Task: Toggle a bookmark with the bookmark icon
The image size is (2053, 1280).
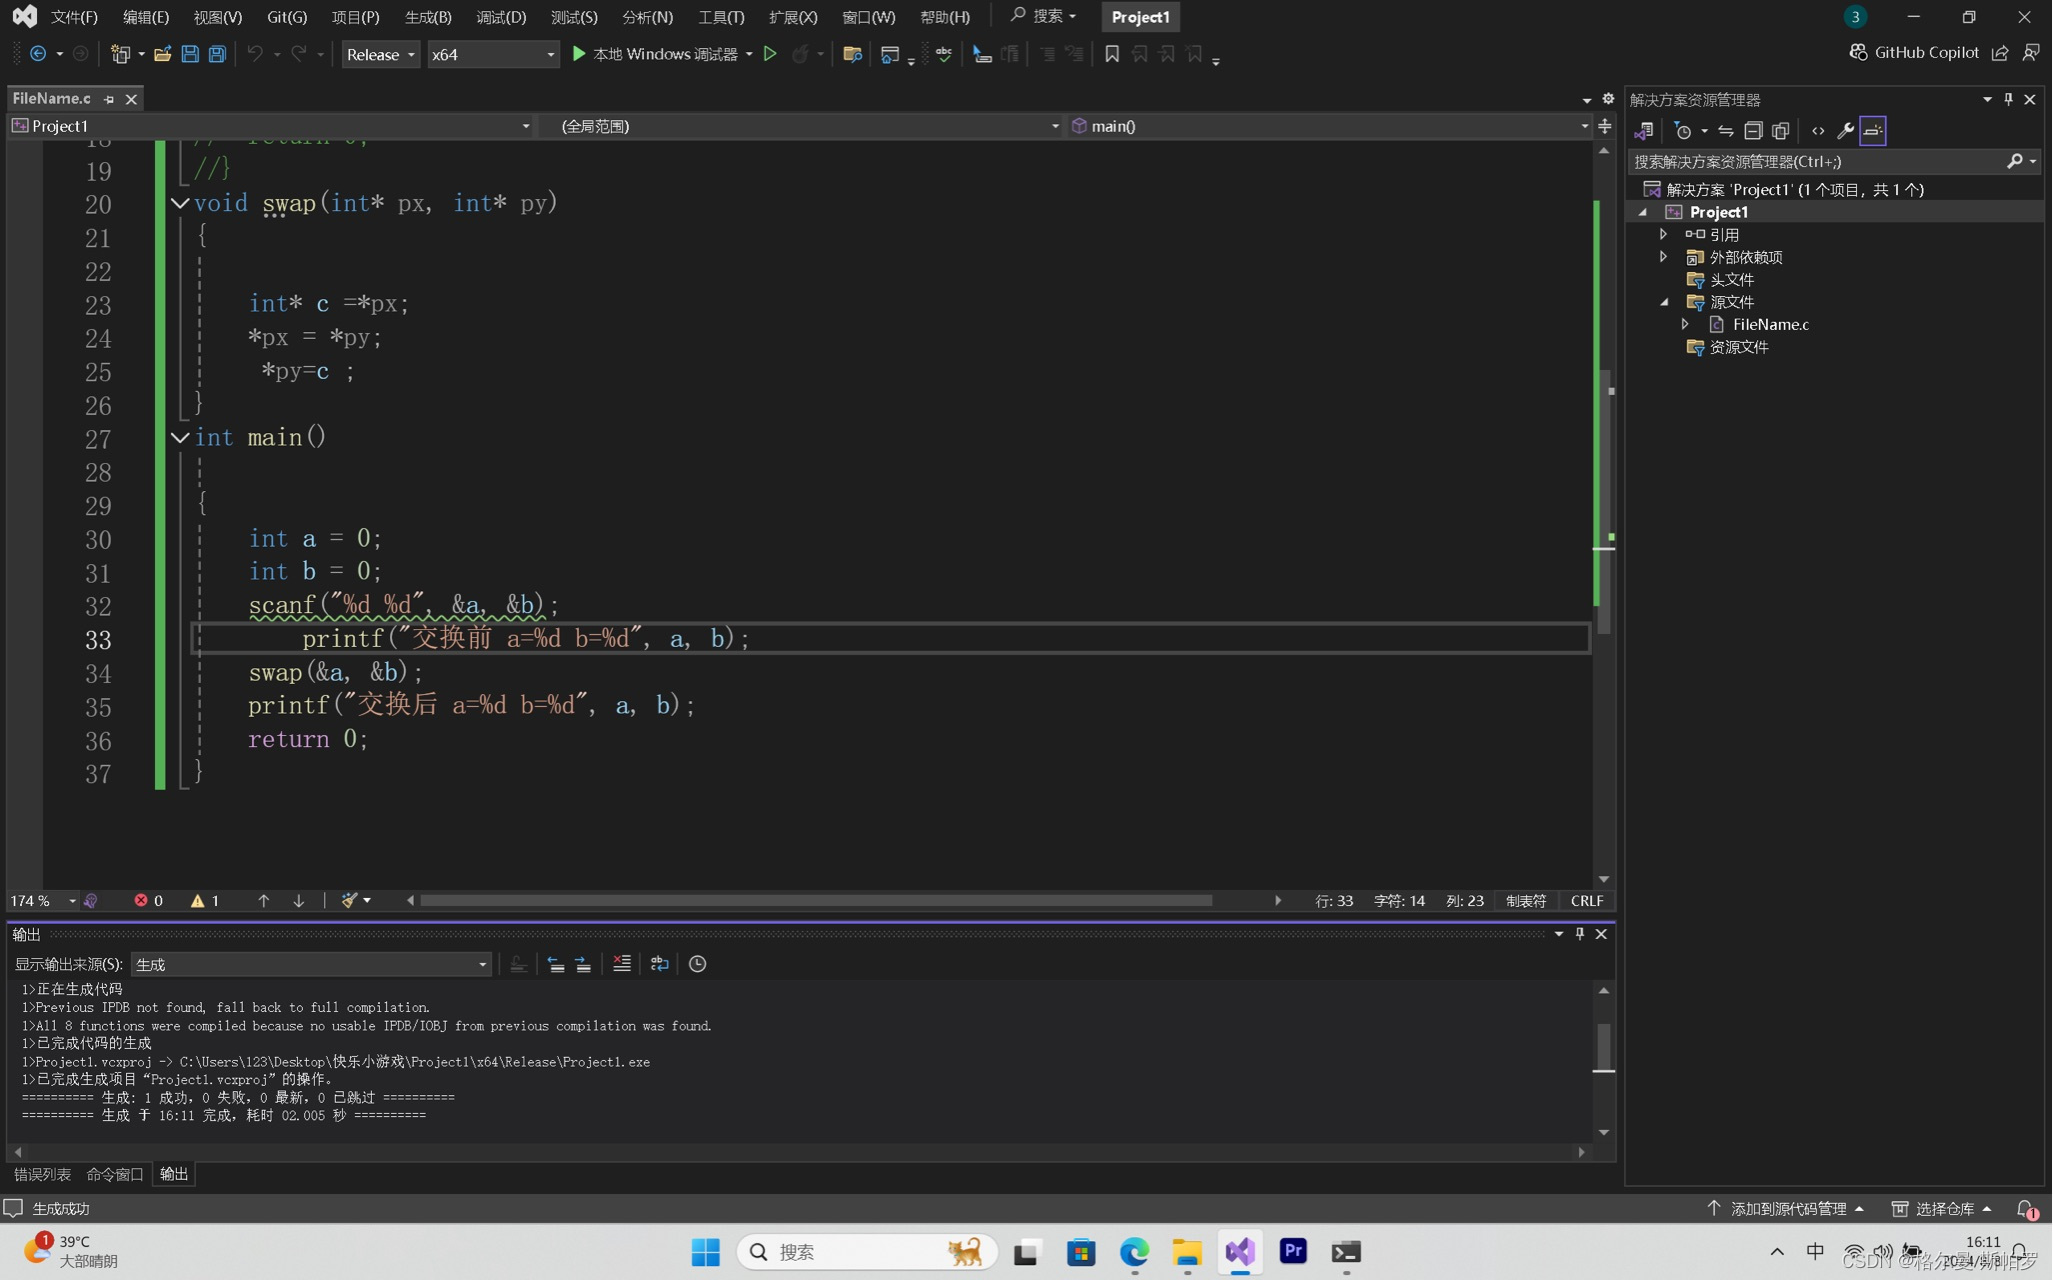Action: pyautogui.click(x=1111, y=54)
